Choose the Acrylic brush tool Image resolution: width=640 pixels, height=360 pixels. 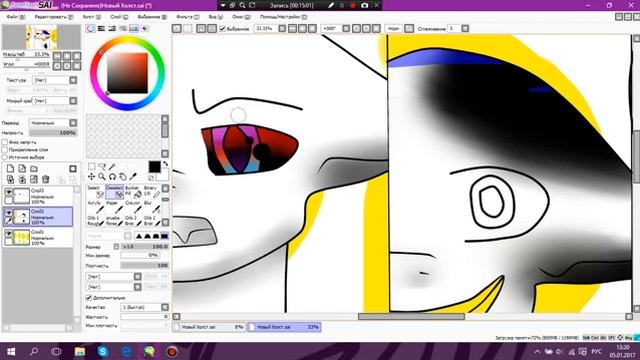96,207
